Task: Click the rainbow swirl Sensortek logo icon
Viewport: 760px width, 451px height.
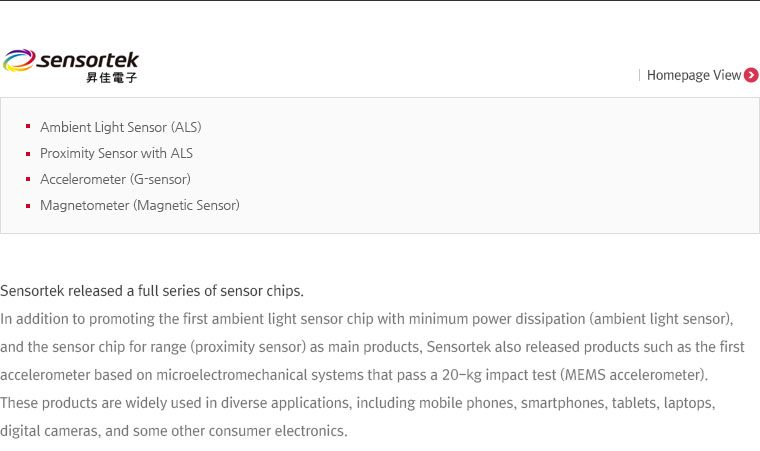Action: point(19,60)
